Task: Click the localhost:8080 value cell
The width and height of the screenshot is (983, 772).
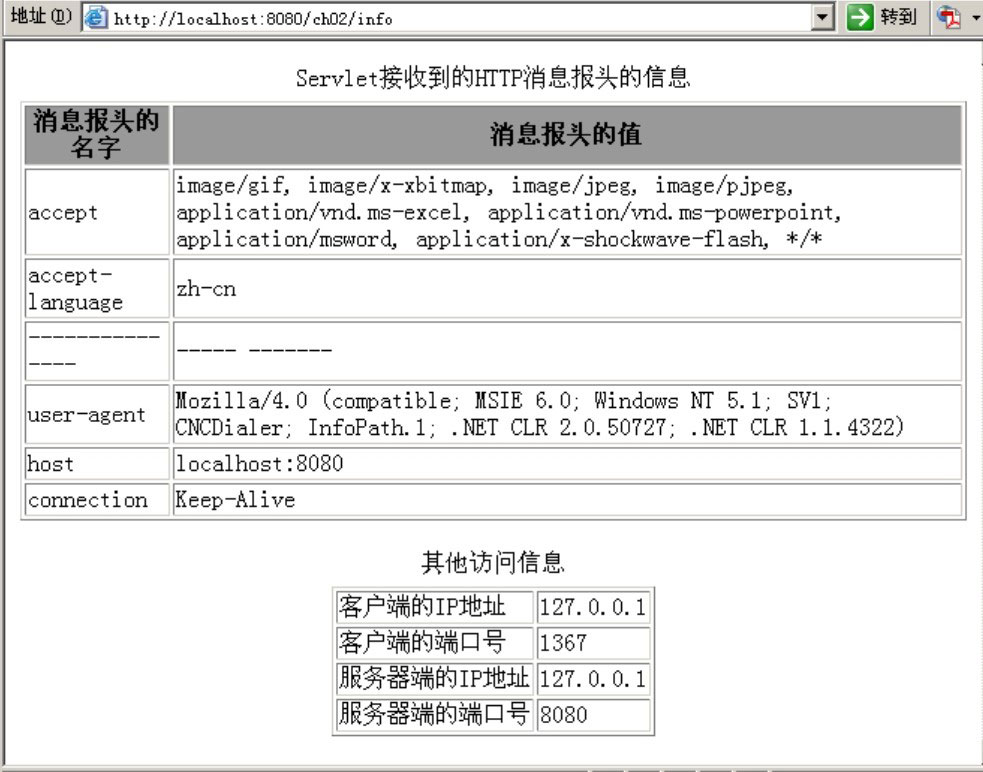Action: (567, 463)
